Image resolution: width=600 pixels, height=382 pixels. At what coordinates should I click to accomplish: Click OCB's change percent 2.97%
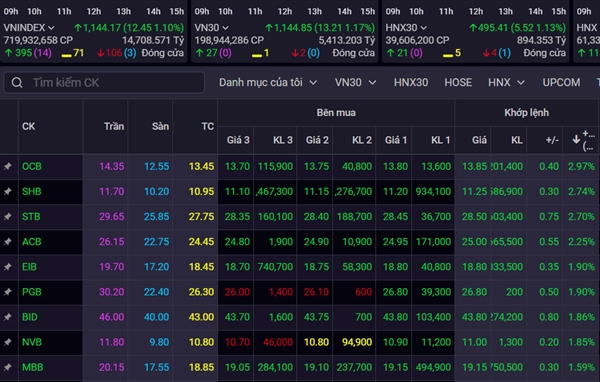(581, 167)
